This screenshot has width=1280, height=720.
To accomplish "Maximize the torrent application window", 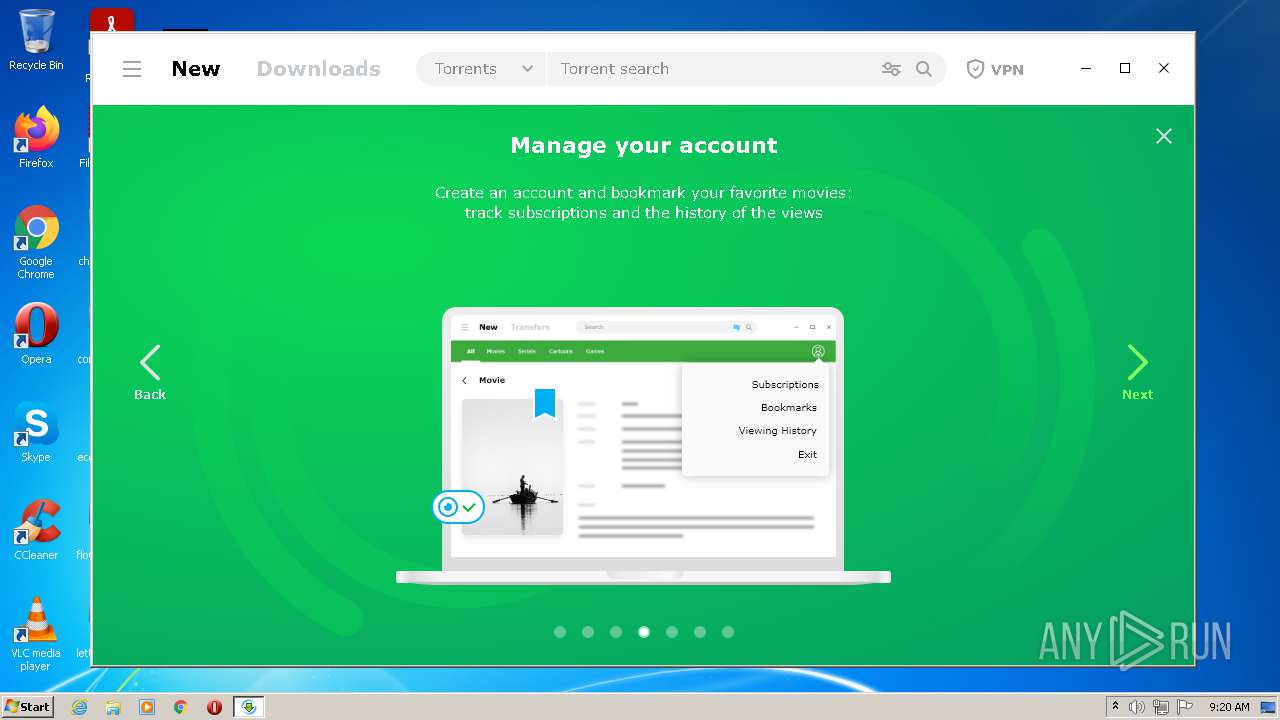I will pyautogui.click(x=1125, y=68).
